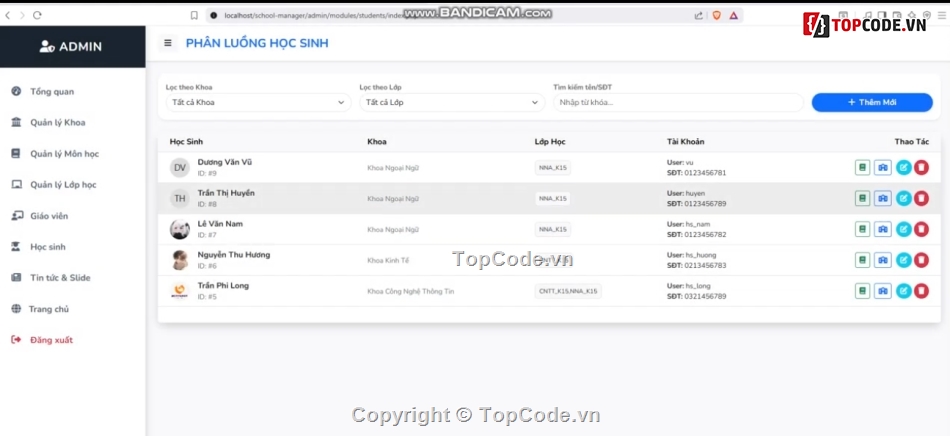Viewport: 950px width, 436px height.
Task: Click green book icon for Lê Văn Nam
Action: click(862, 229)
